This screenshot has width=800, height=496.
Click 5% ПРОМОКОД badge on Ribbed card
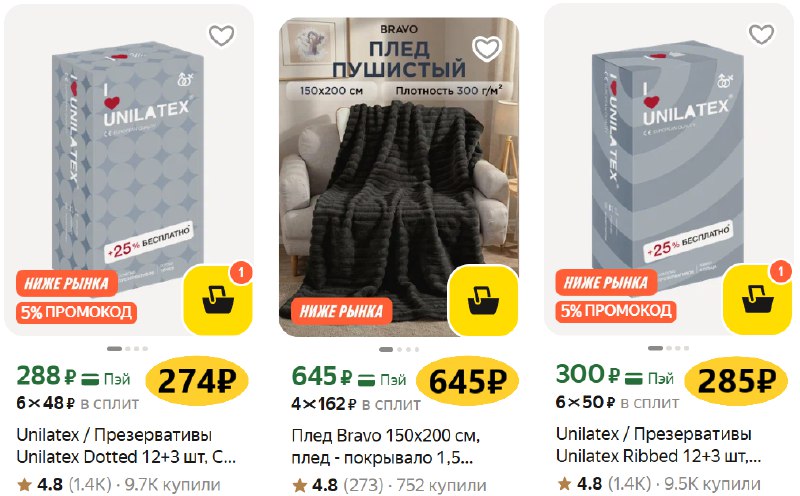pyautogui.click(x=616, y=310)
